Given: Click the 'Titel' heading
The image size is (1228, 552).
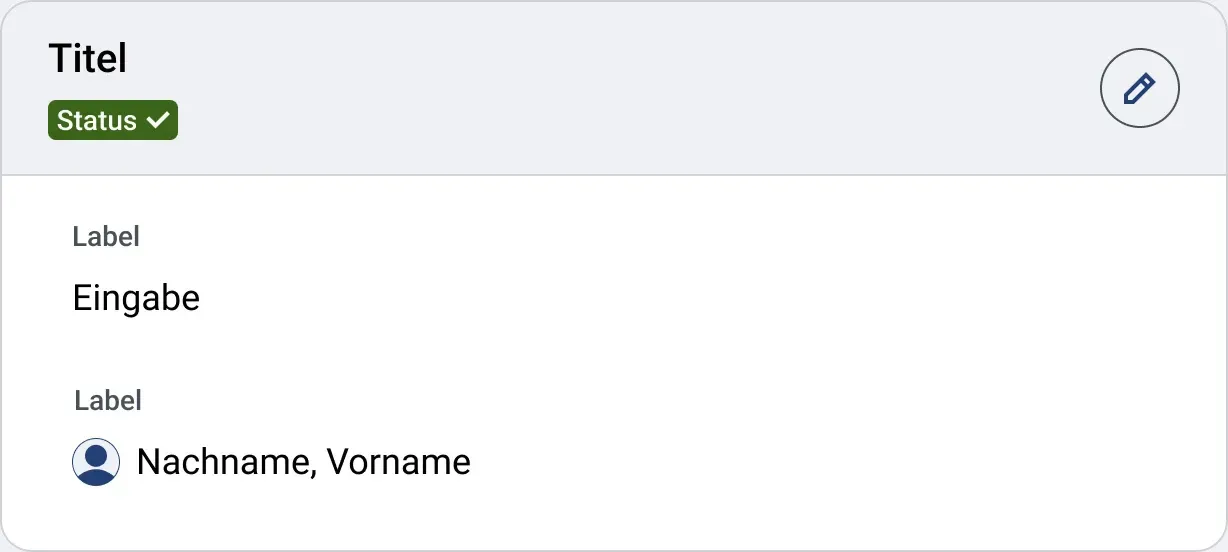Looking at the screenshot, I should tap(88, 59).
